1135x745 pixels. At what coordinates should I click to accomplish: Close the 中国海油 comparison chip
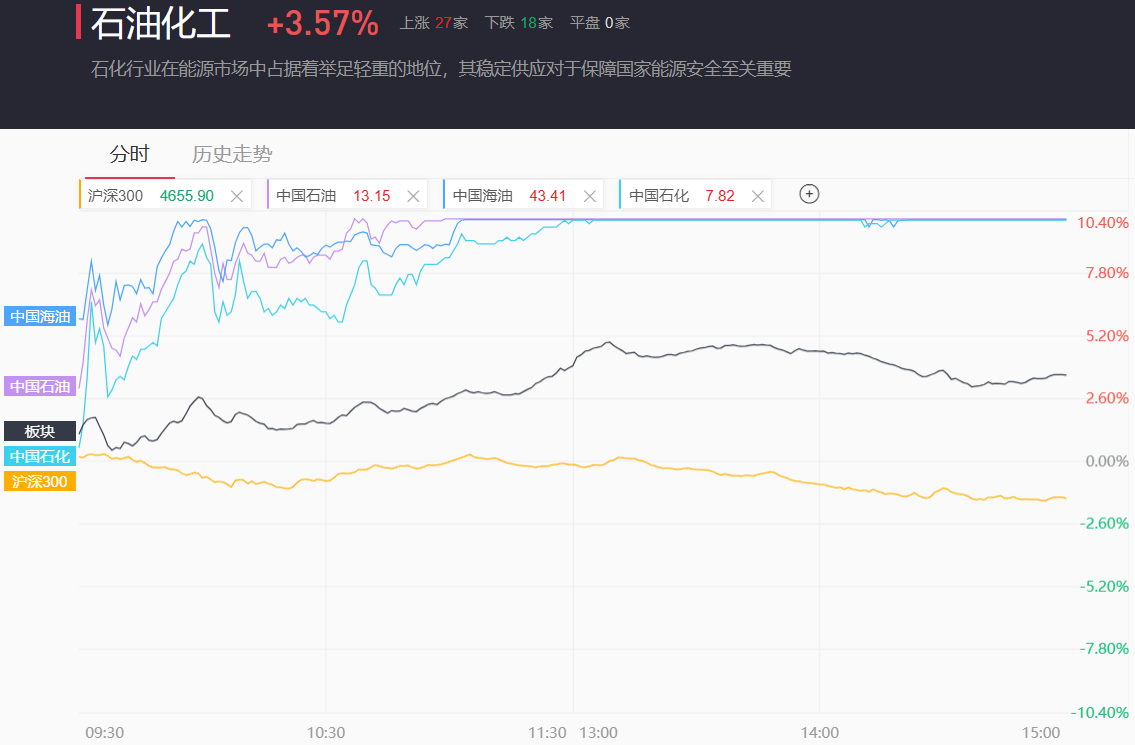589,196
